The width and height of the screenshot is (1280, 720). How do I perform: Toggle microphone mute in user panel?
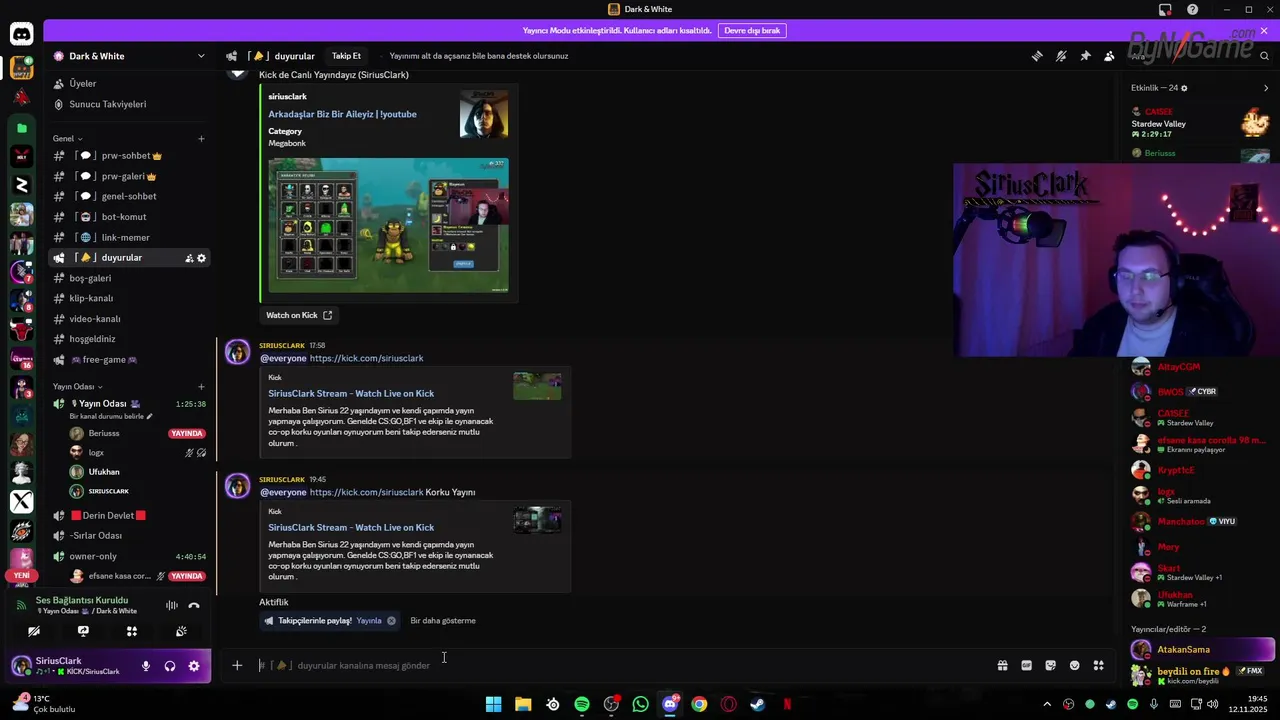[146, 666]
